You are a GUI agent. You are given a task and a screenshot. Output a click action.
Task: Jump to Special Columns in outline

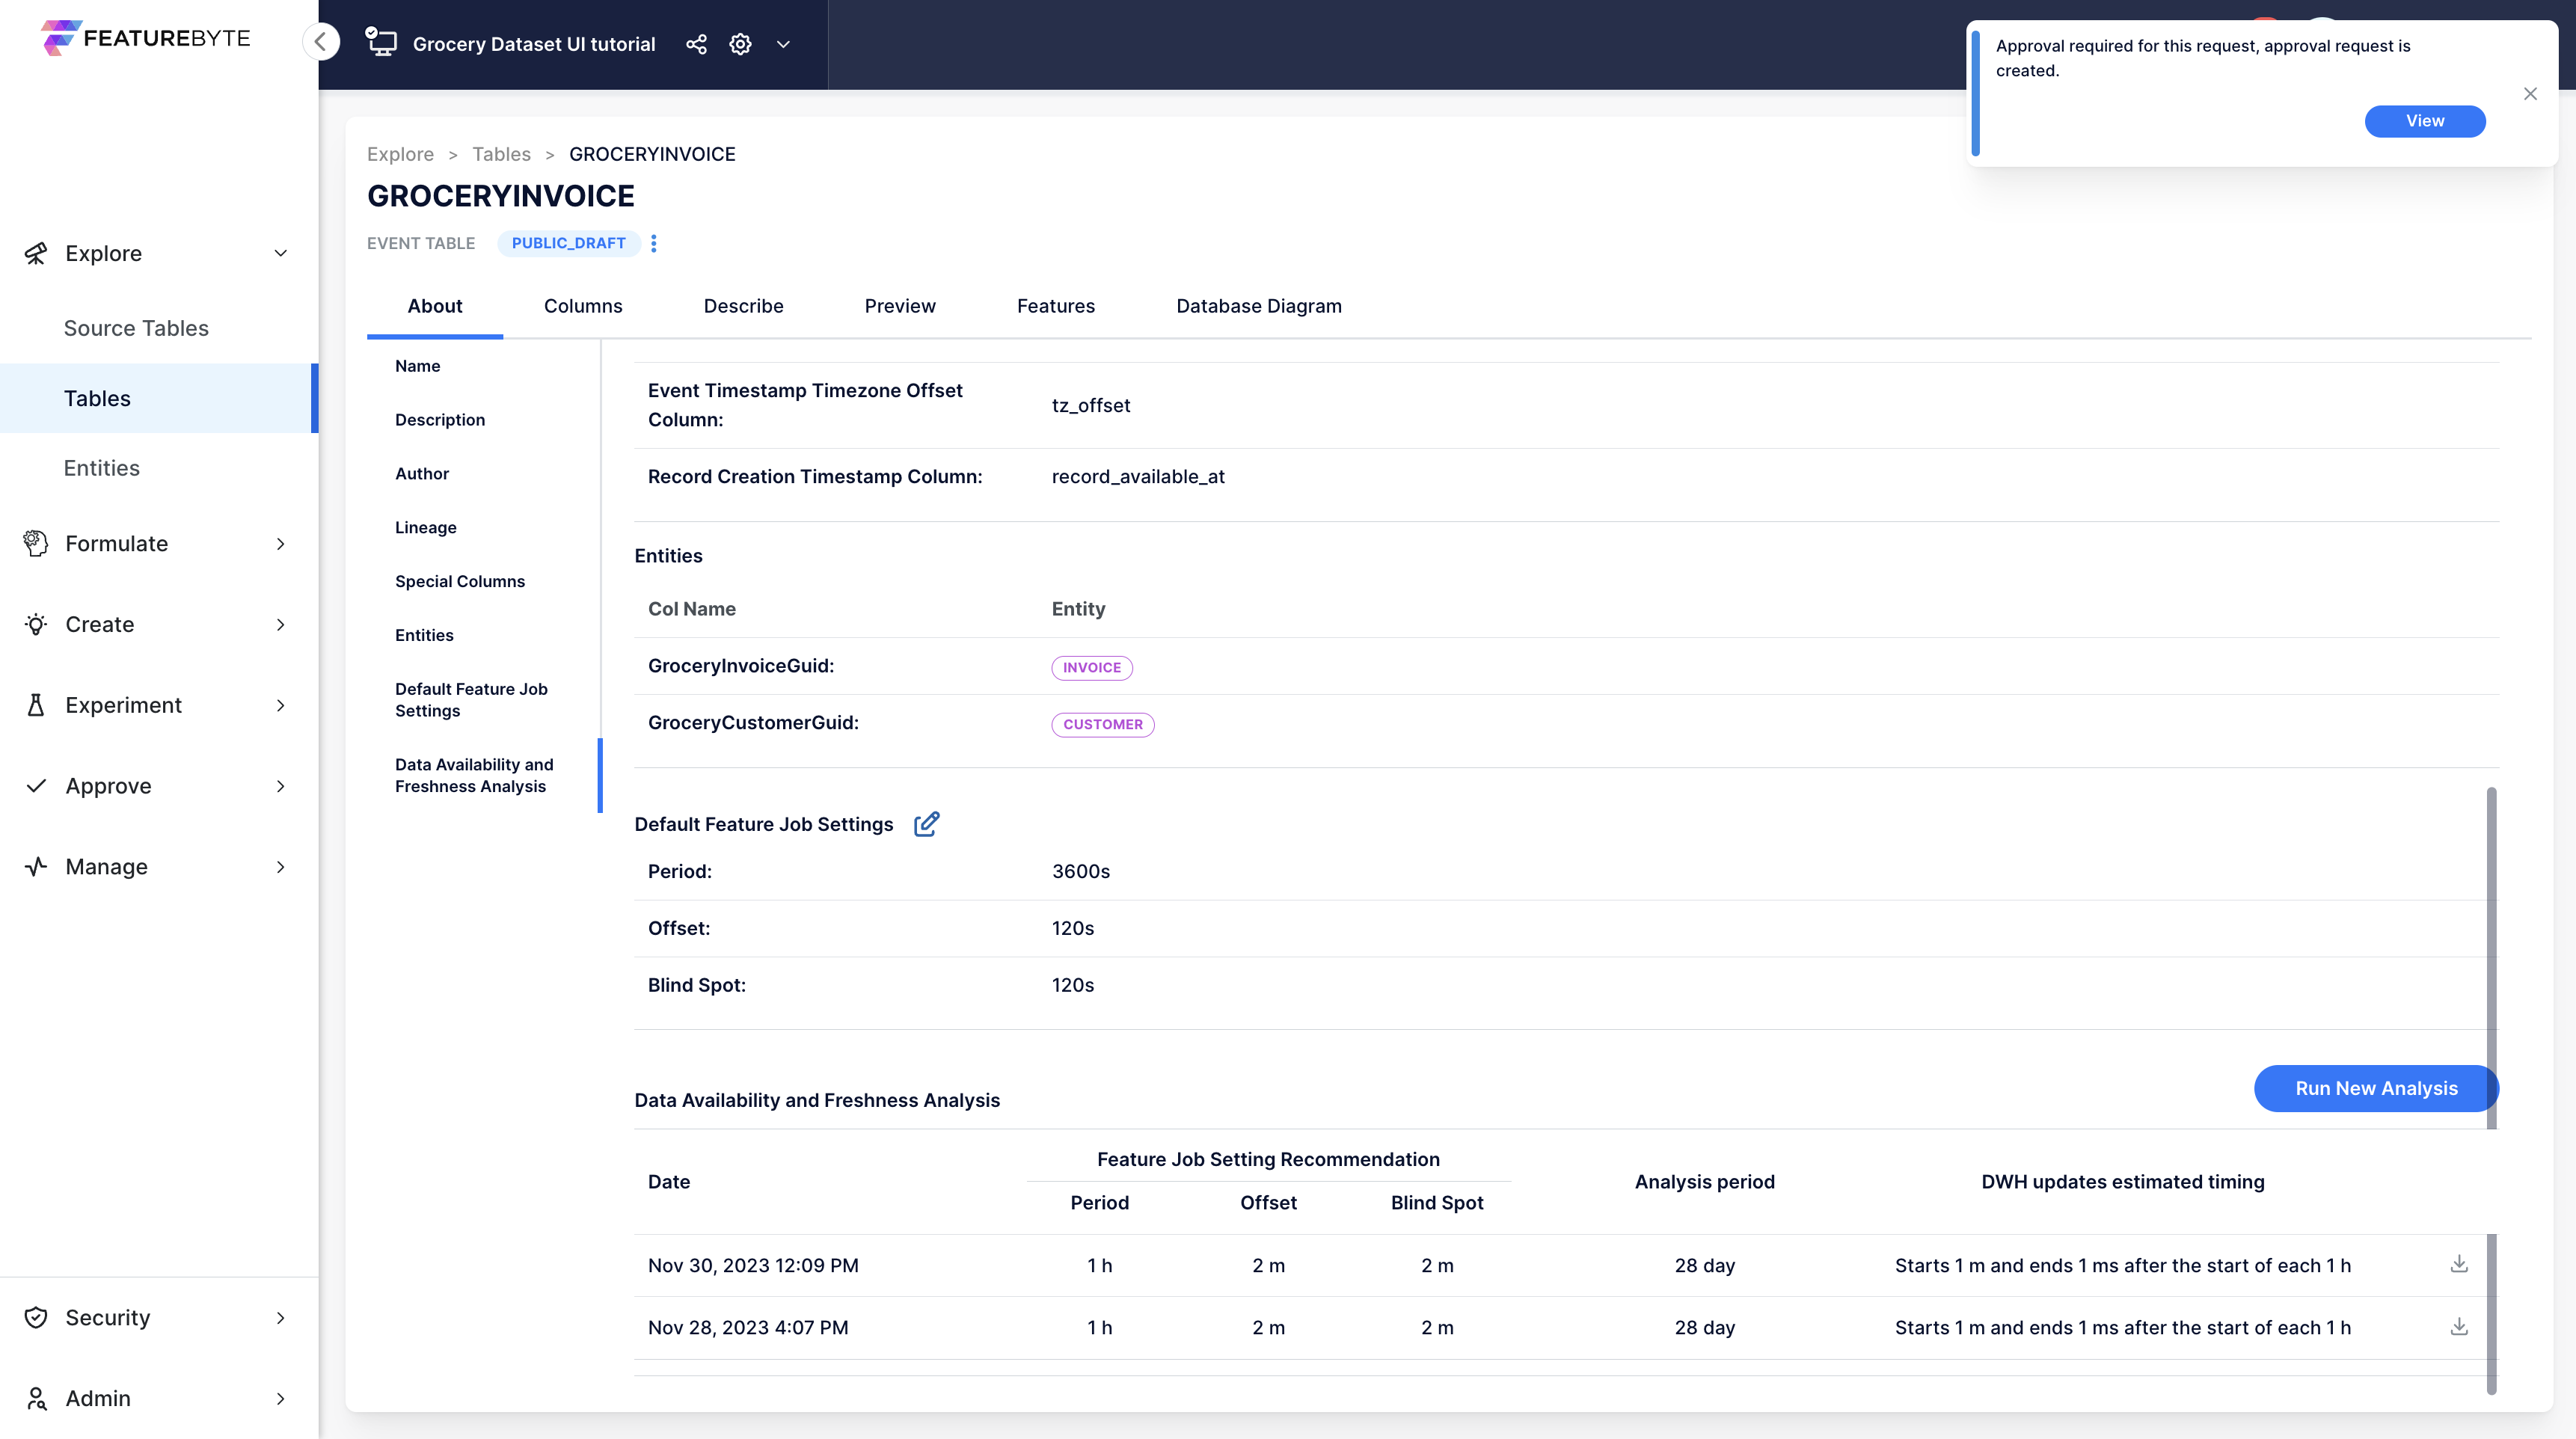pyautogui.click(x=459, y=582)
